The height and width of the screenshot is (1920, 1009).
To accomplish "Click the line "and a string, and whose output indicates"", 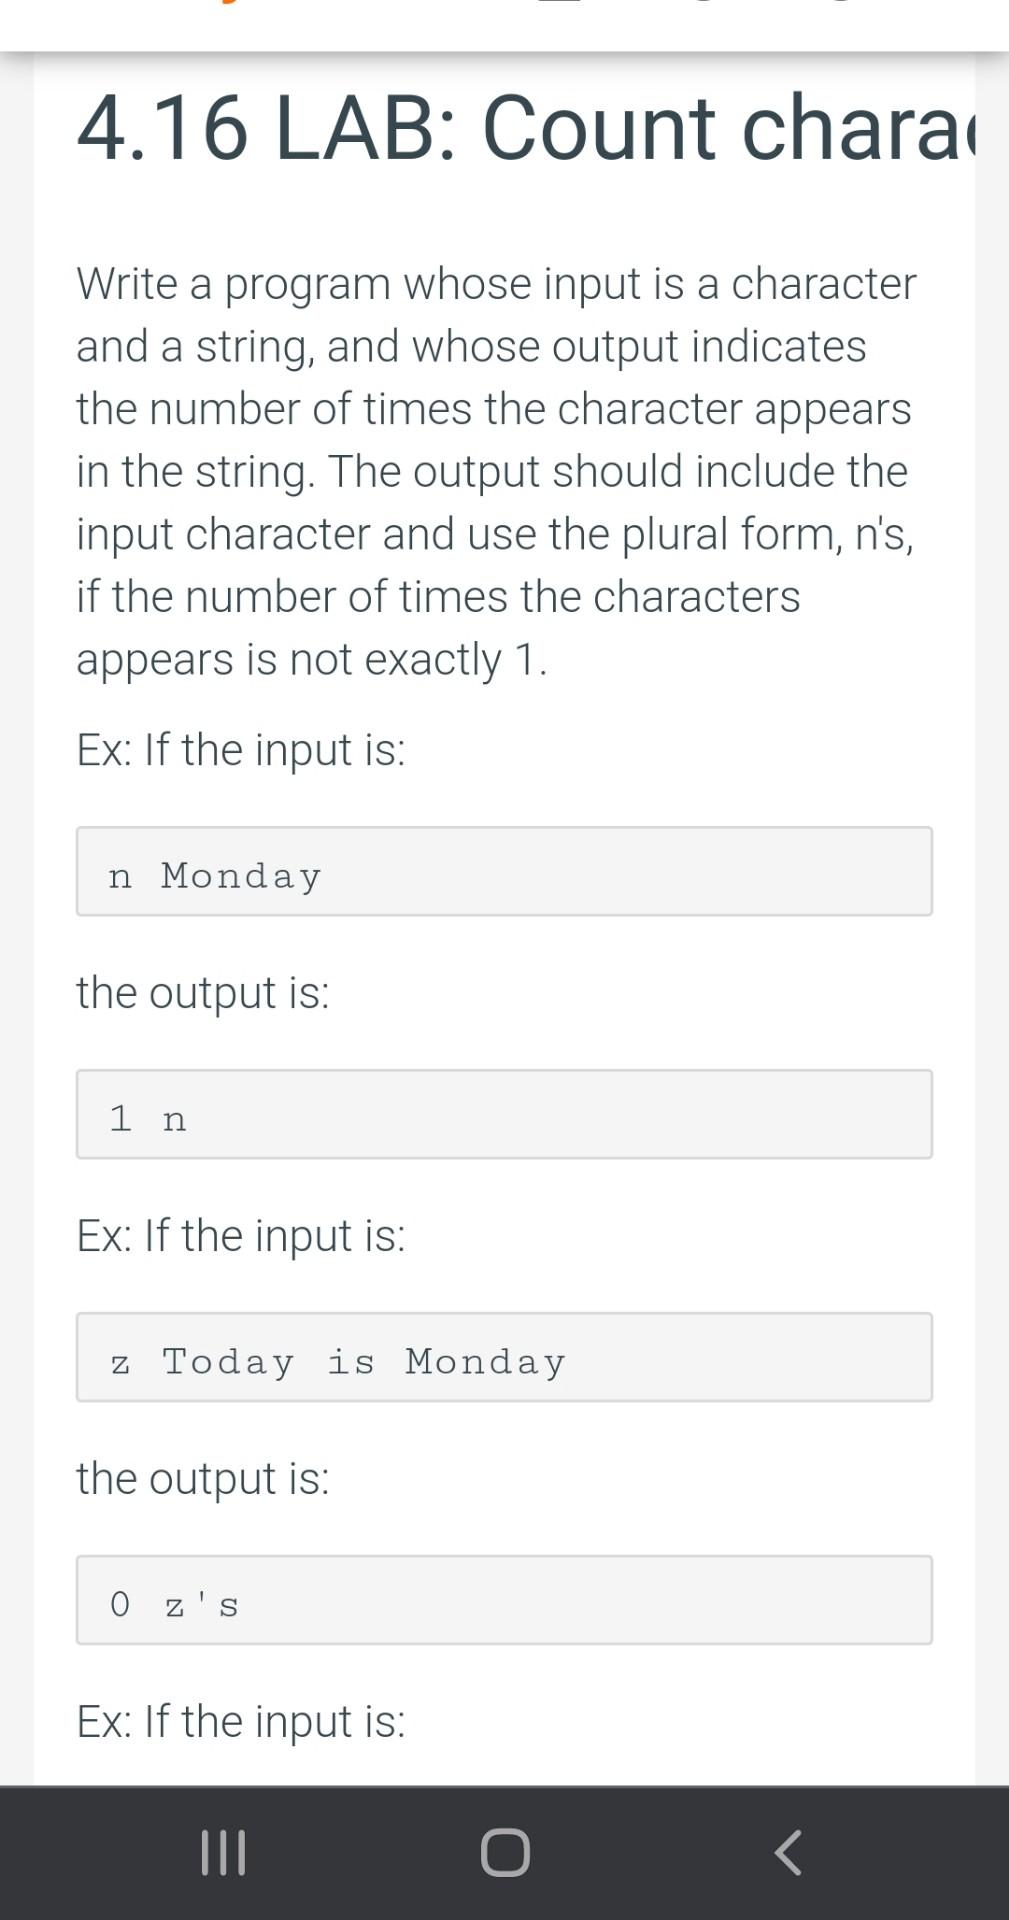I will click(471, 346).
